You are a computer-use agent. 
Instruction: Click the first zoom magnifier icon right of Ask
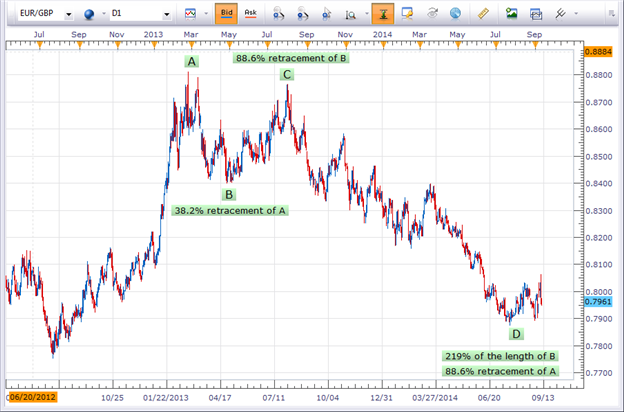click(279, 14)
